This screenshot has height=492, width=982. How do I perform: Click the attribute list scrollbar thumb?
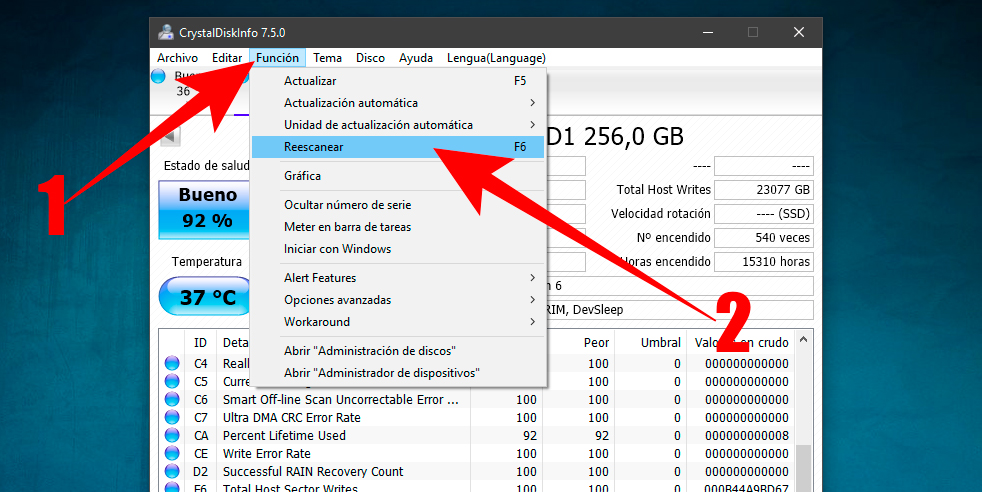point(804,468)
